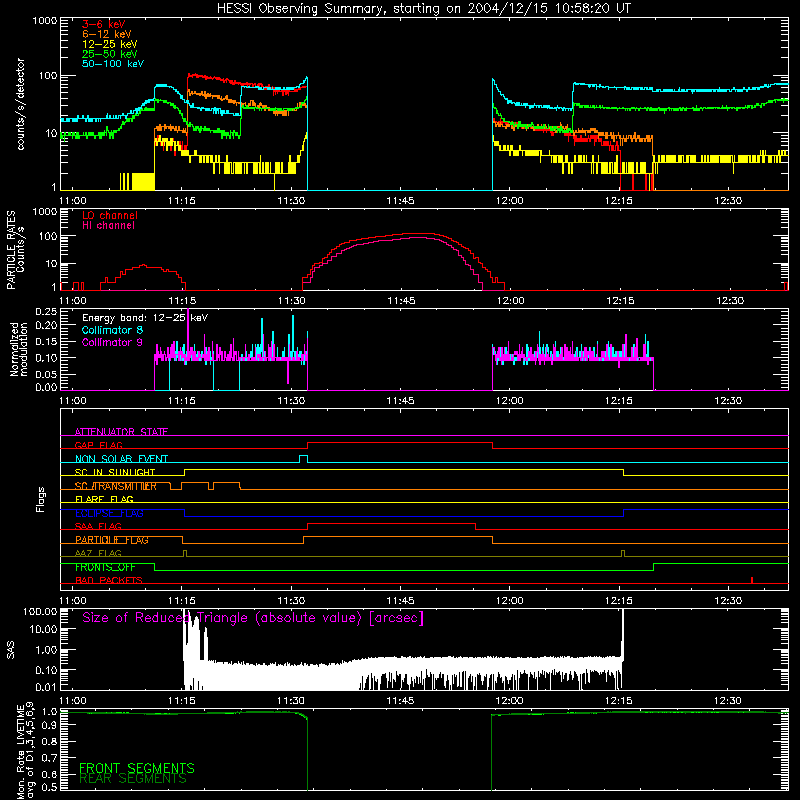Select the '50-100 keV' legend label
Screen dimensions: 800x800
point(113,64)
